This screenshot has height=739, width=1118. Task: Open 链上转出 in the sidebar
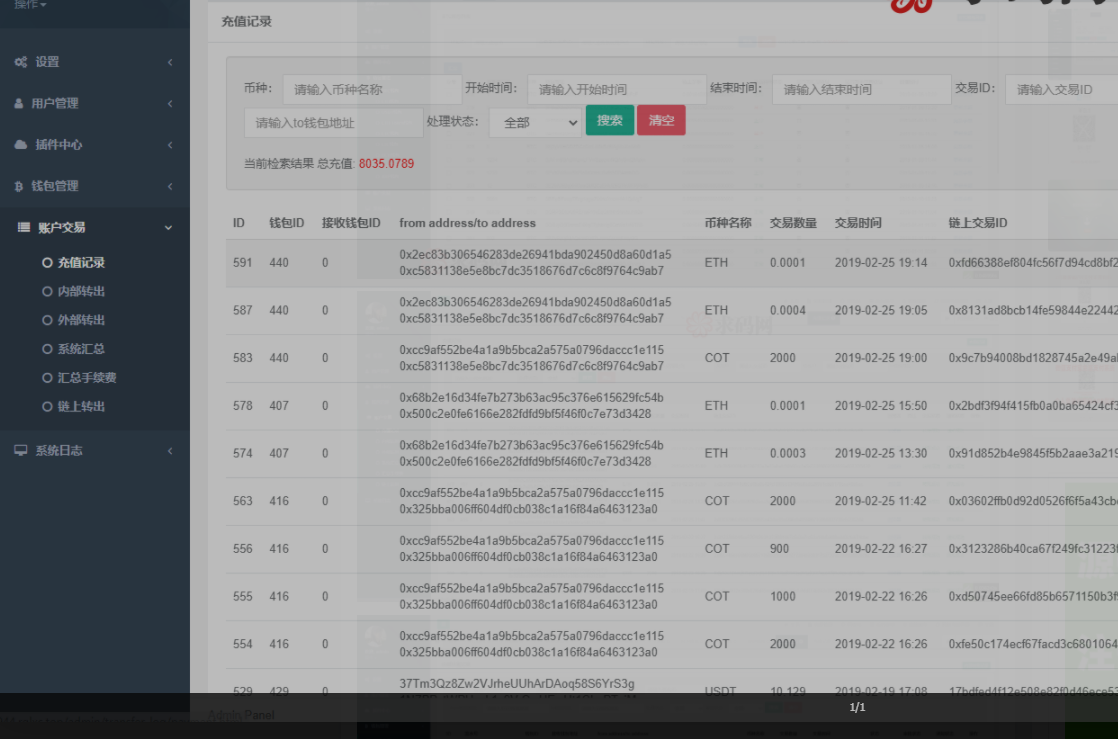point(80,407)
